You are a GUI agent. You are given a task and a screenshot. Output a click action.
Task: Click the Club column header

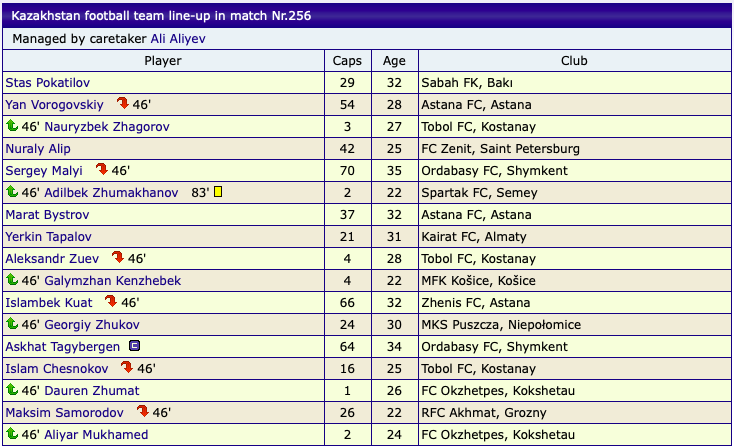574,61
